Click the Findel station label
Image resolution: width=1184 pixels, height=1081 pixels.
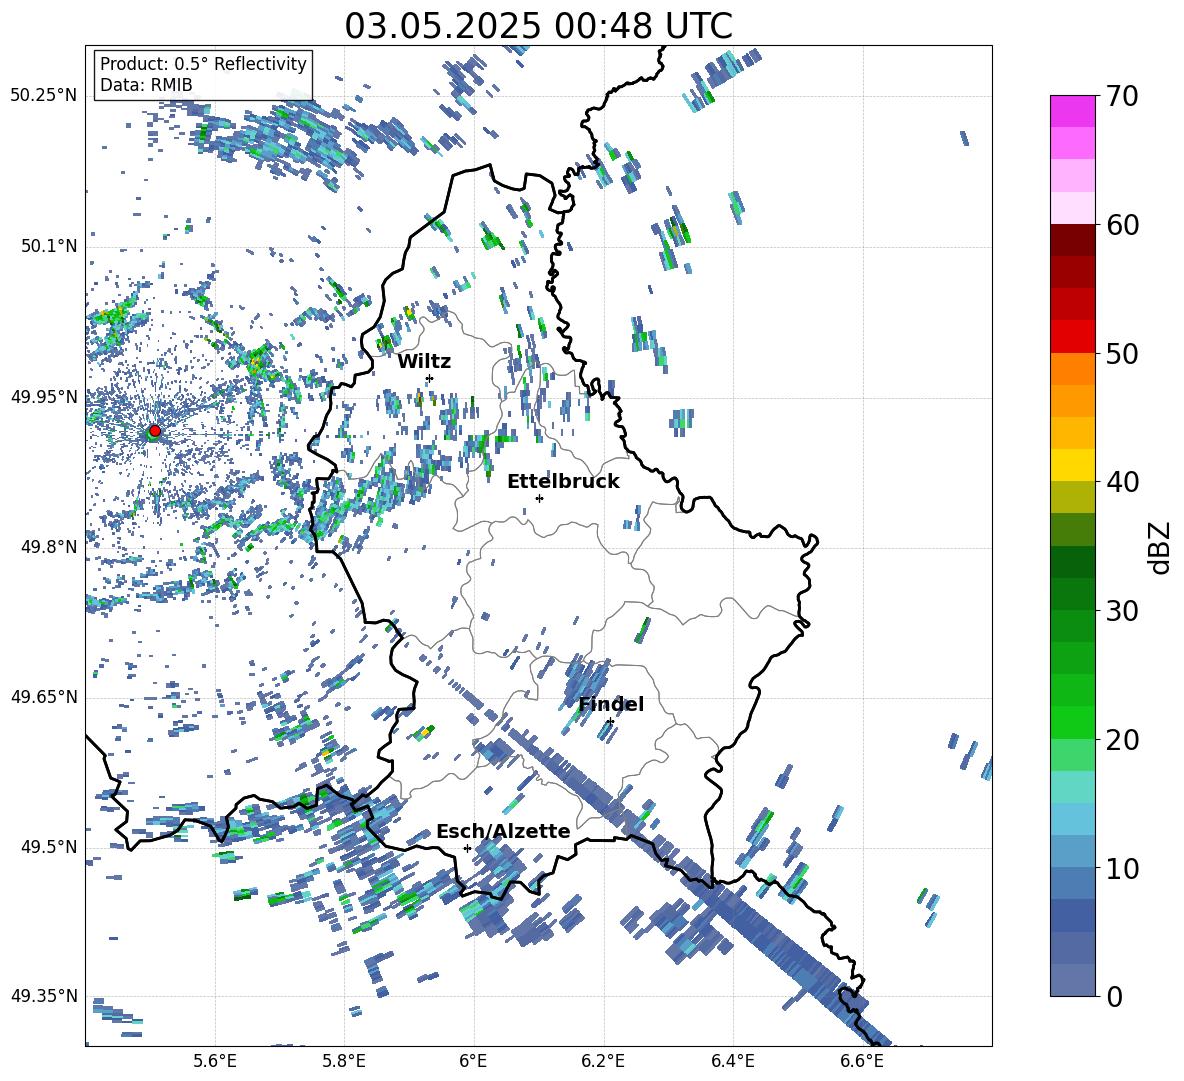pos(611,704)
